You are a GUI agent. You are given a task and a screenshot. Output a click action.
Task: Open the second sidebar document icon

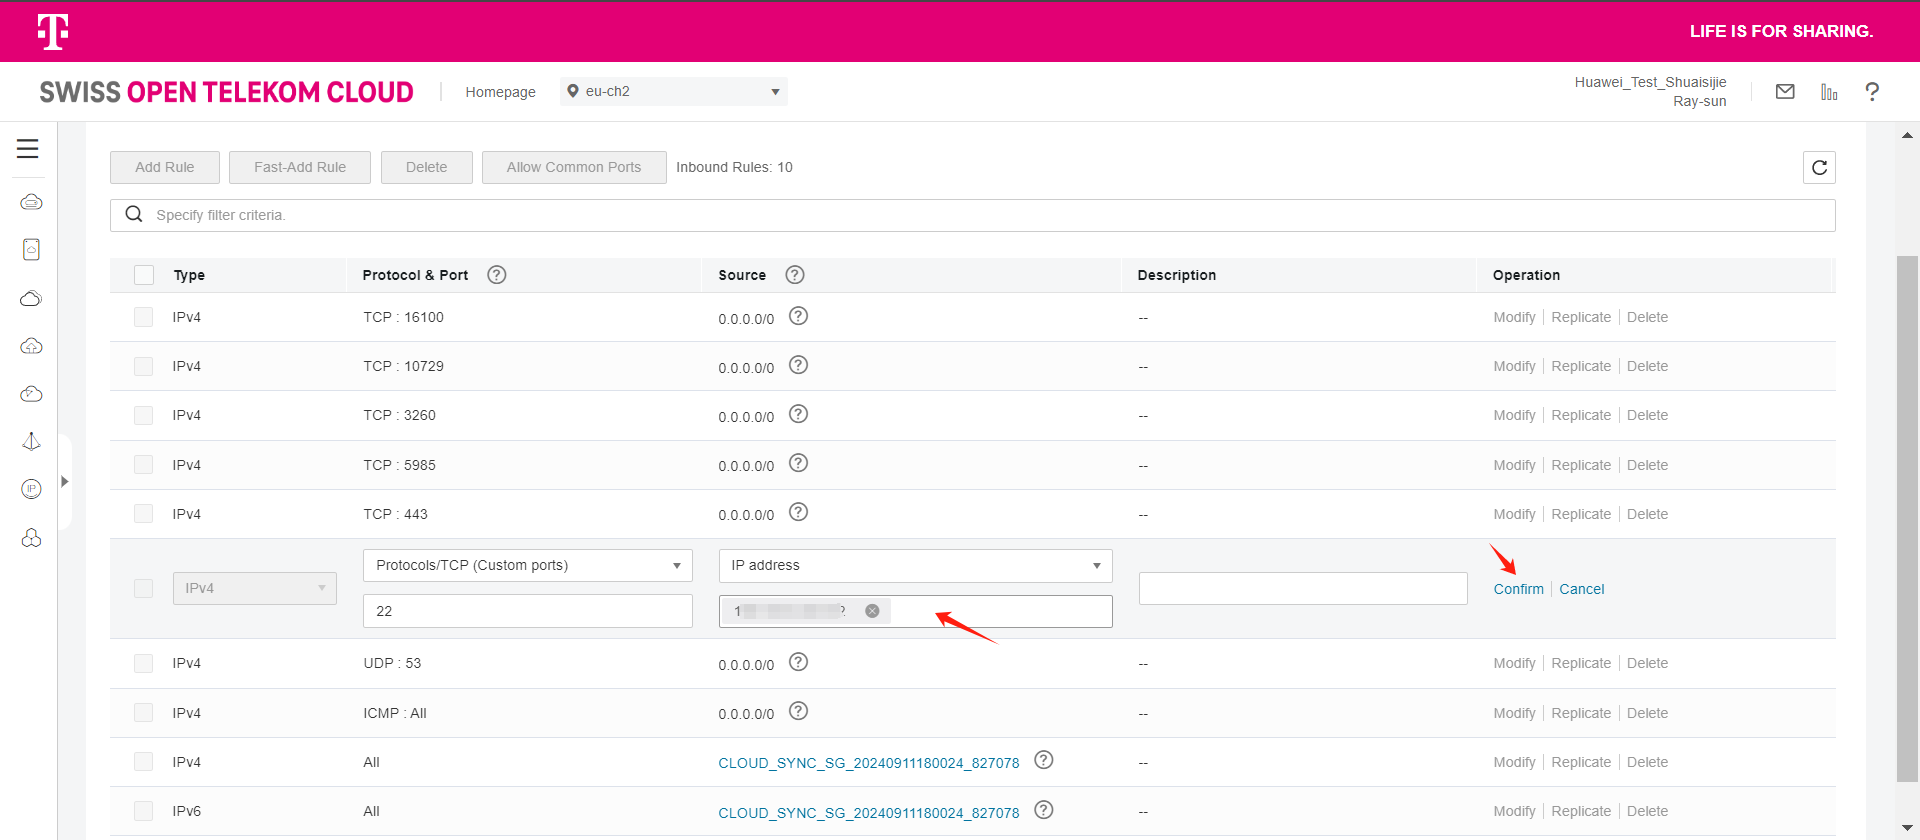(x=31, y=249)
